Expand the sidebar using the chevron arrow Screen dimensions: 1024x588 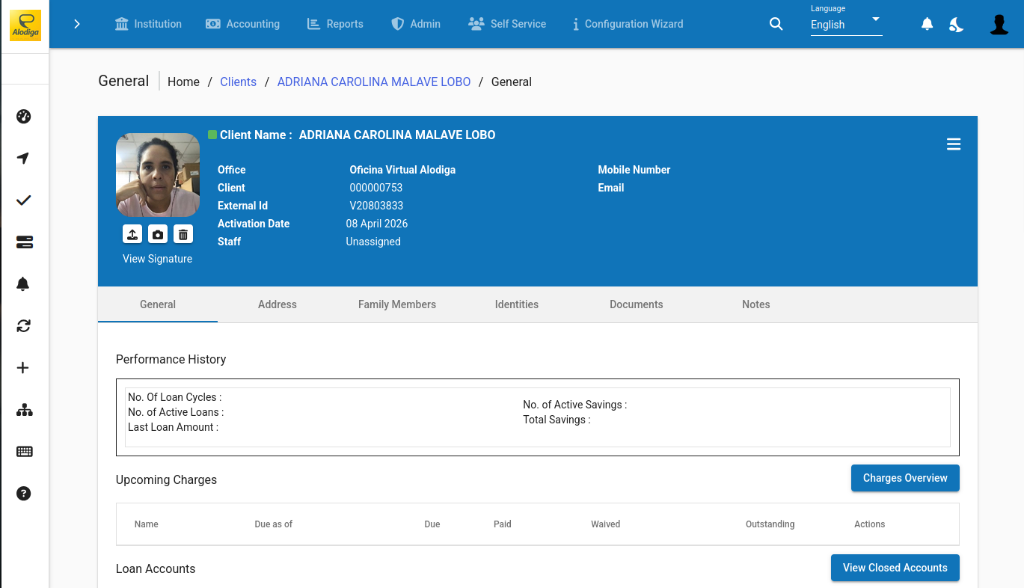click(x=77, y=23)
